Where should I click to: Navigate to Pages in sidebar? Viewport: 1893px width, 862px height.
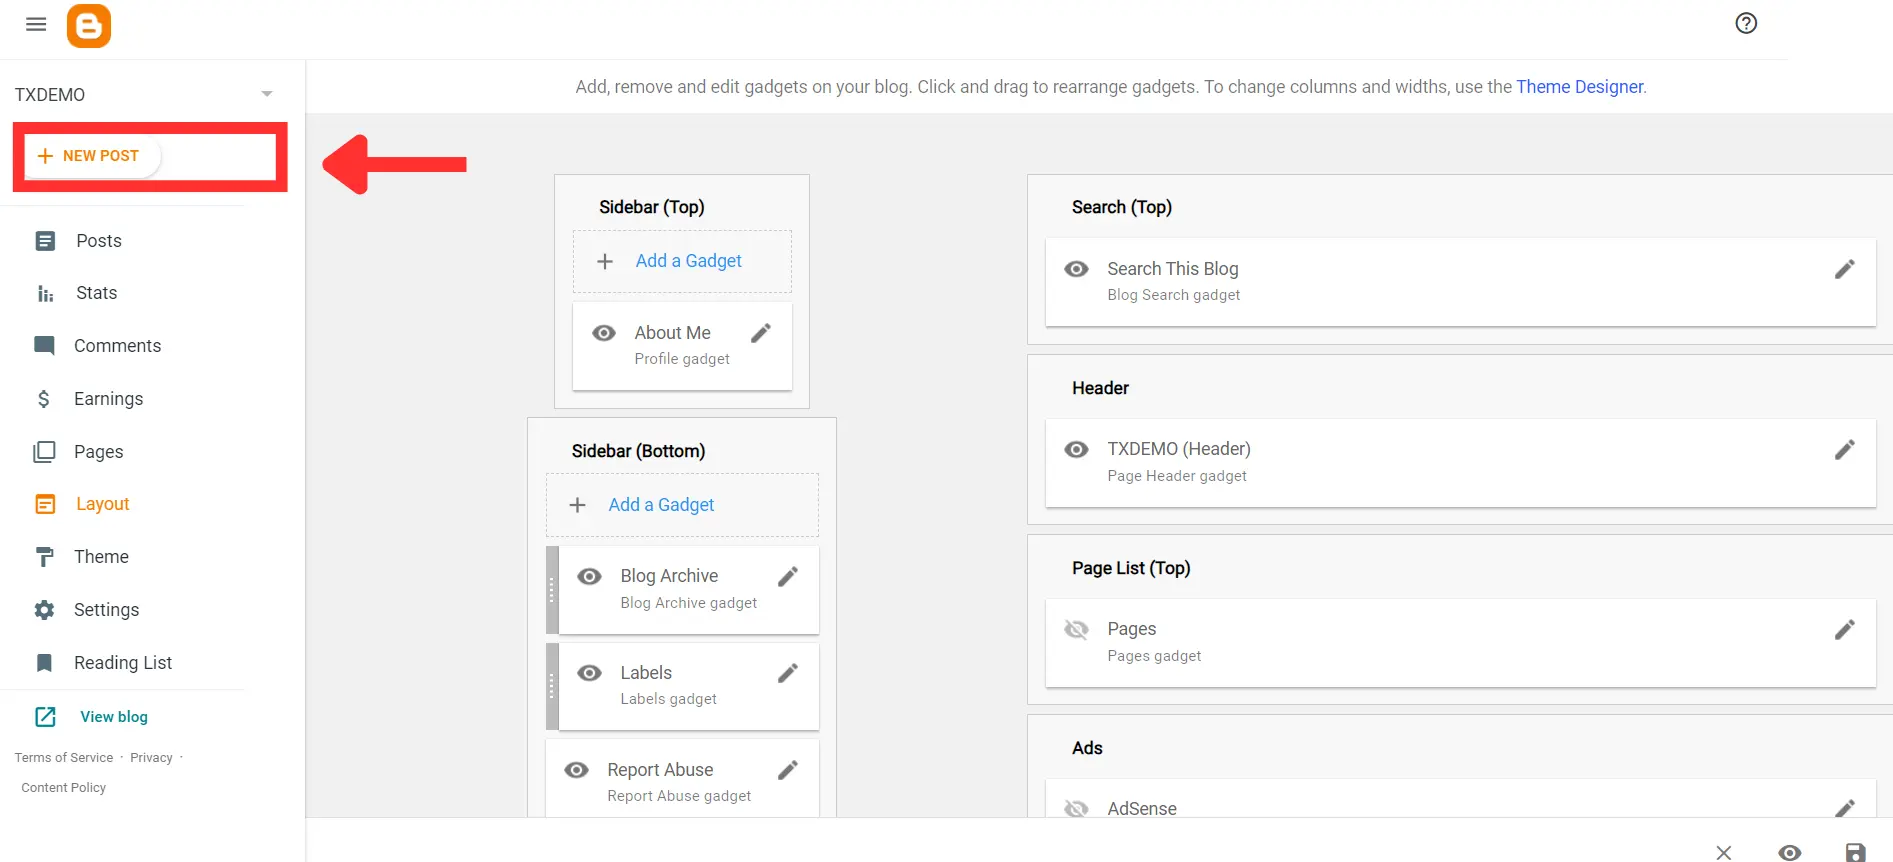pos(99,452)
